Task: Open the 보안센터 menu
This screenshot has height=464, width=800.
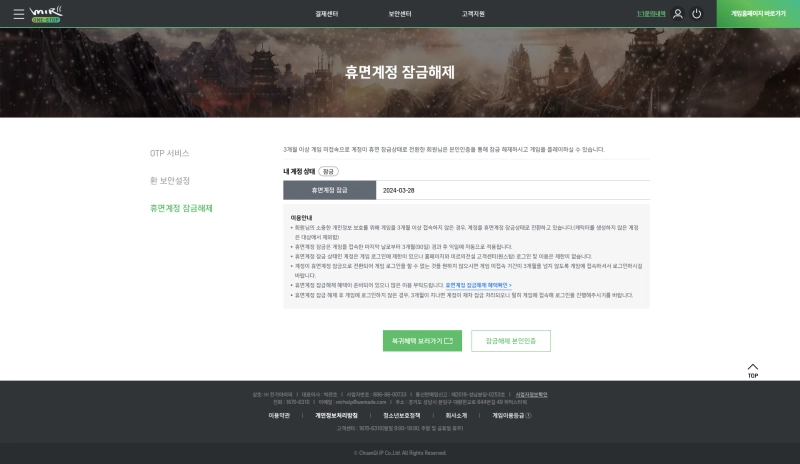Action: click(400, 14)
